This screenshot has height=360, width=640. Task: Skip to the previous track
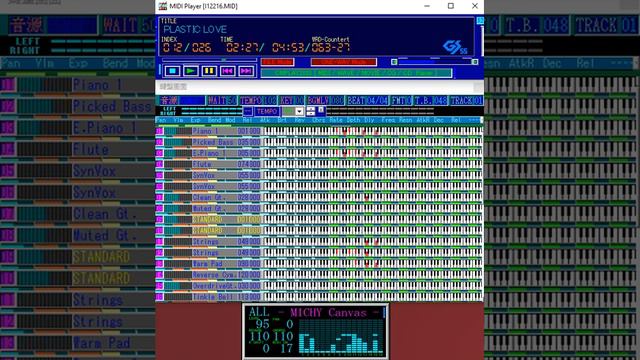click(227, 71)
